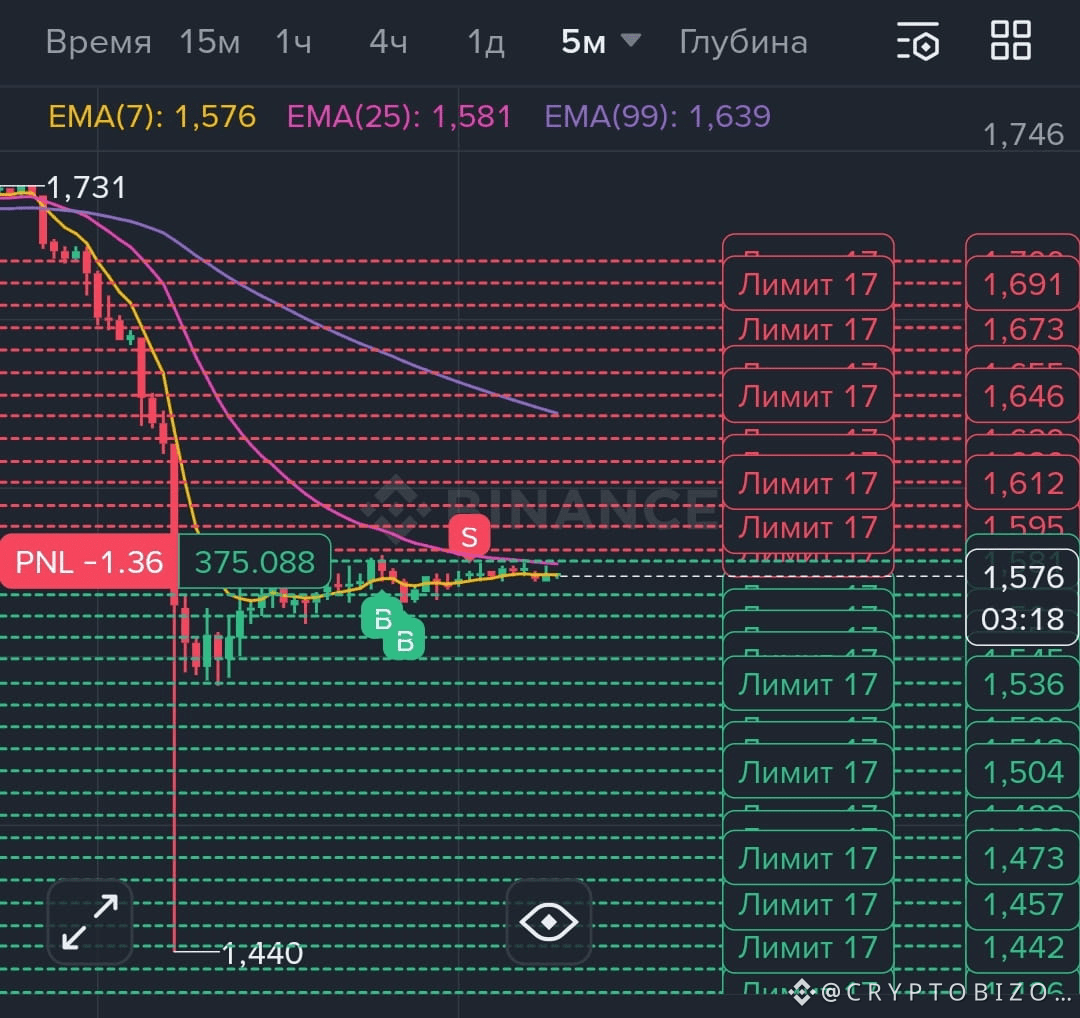Screen dimensions: 1080x1018
Task: Select the 1д timeframe
Action: 486,42
